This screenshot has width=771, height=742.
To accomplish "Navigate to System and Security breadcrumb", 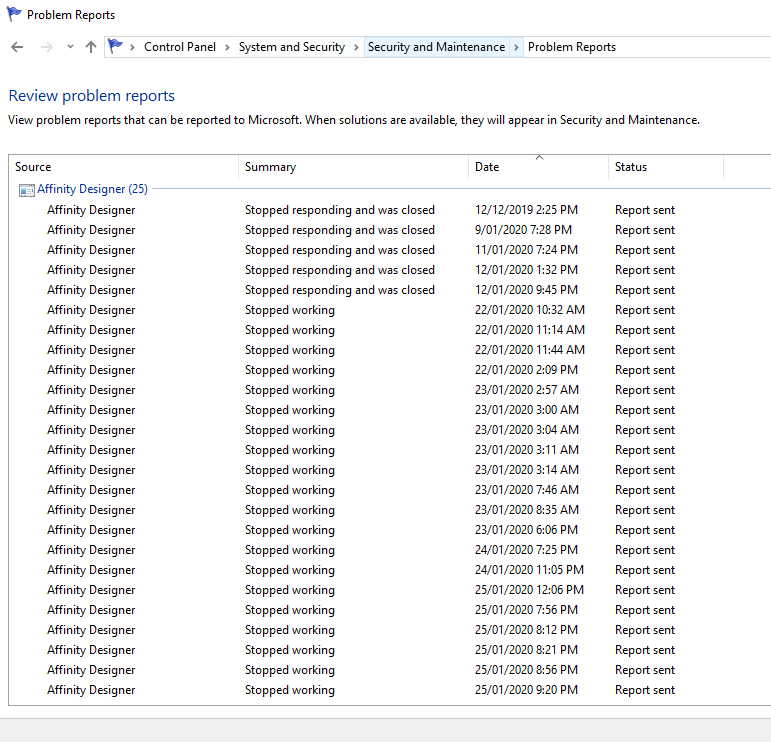I will tap(292, 47).
